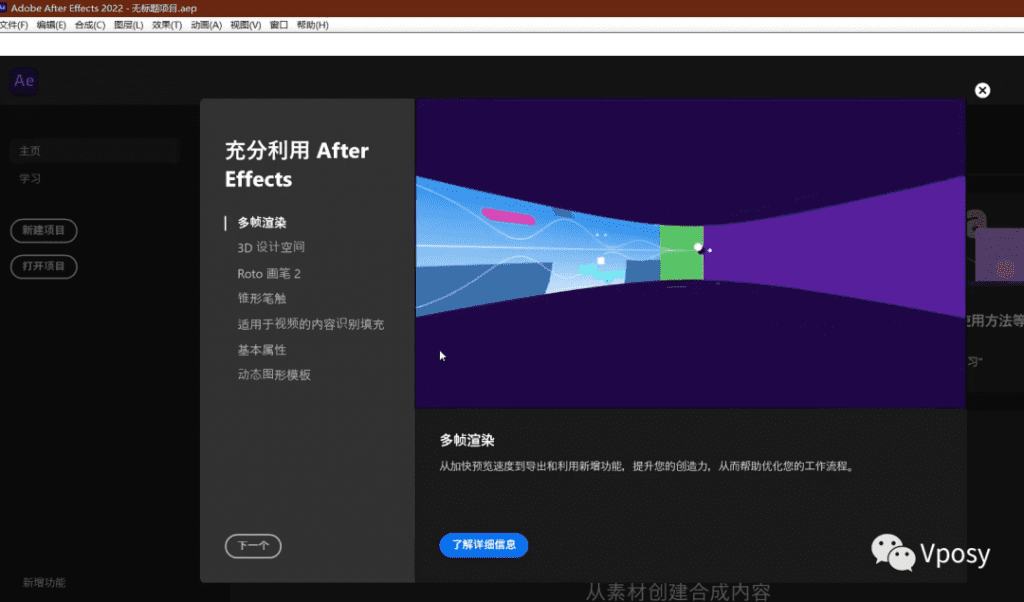Open the 动画(A) menu
Viewport: 1024px width, 602px height.
pyautogui.click(x=206, y=25)
